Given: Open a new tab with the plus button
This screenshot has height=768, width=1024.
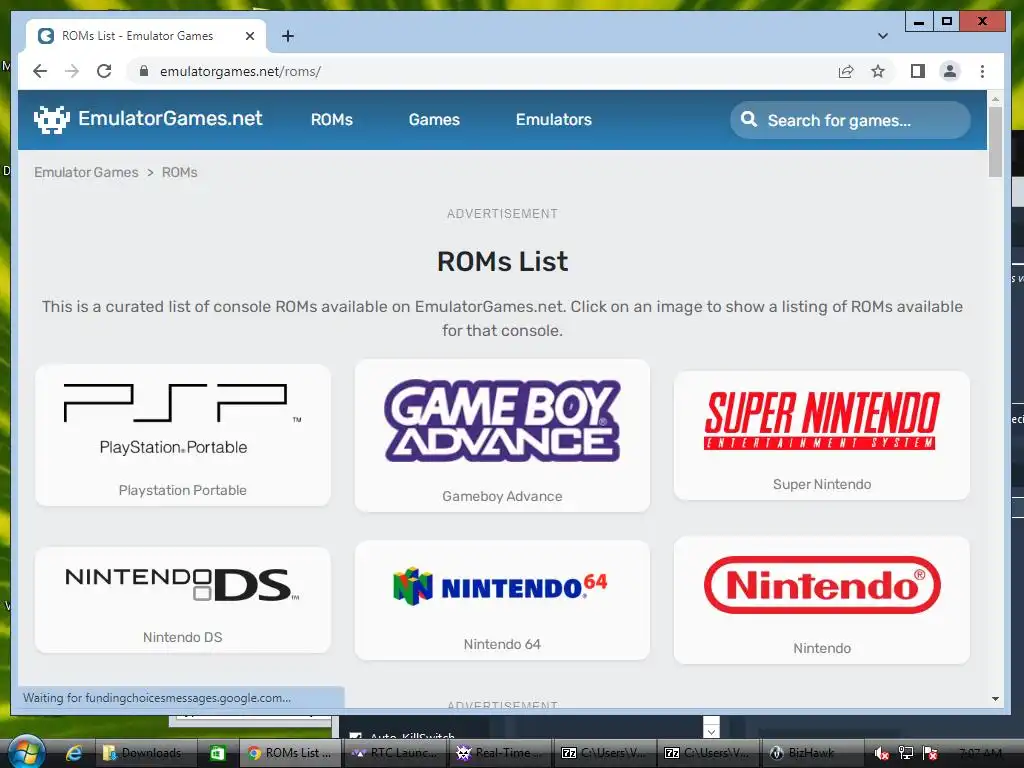Looking at the screenshot, I should click(287, 36).
